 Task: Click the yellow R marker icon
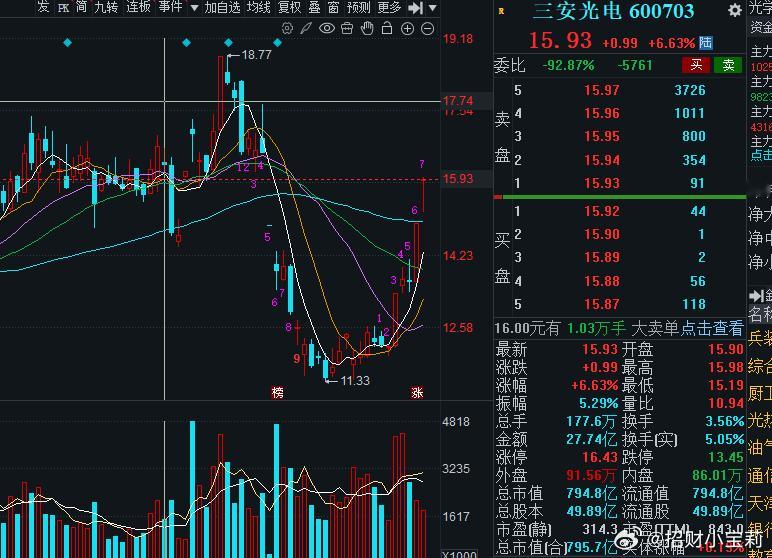(501, 11)
